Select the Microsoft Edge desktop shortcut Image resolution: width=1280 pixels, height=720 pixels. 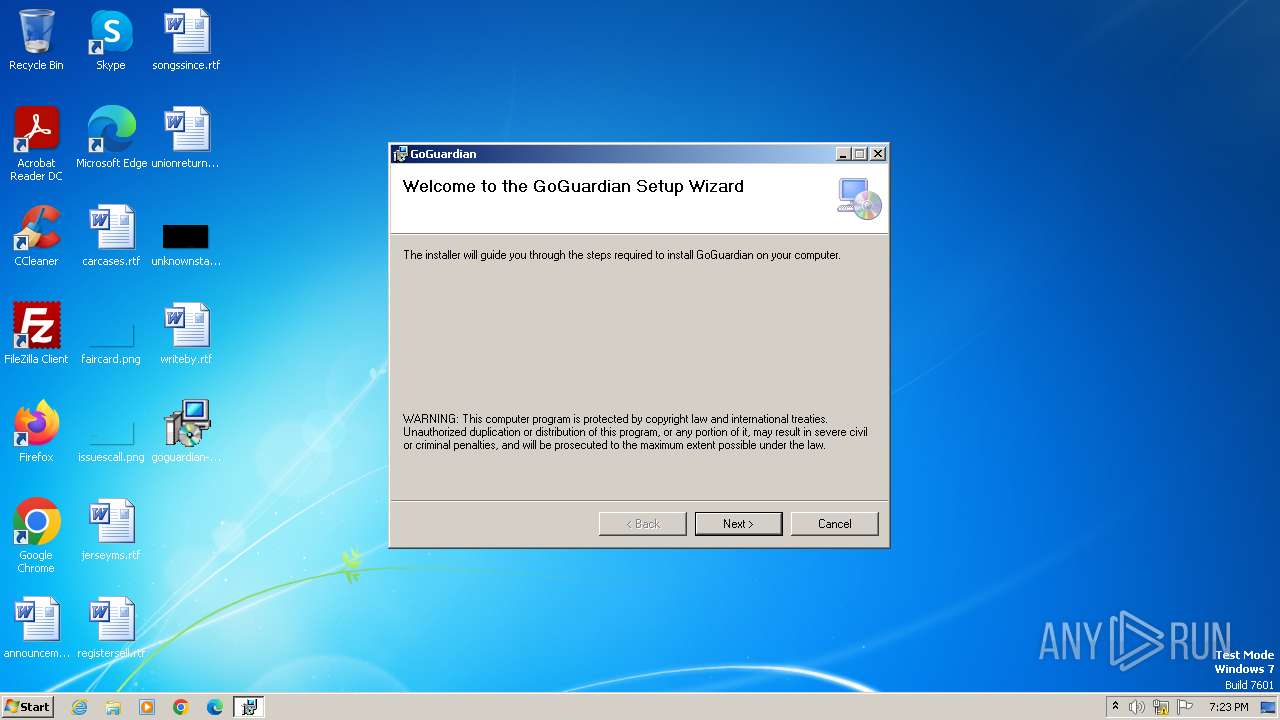tap(111, 138)
